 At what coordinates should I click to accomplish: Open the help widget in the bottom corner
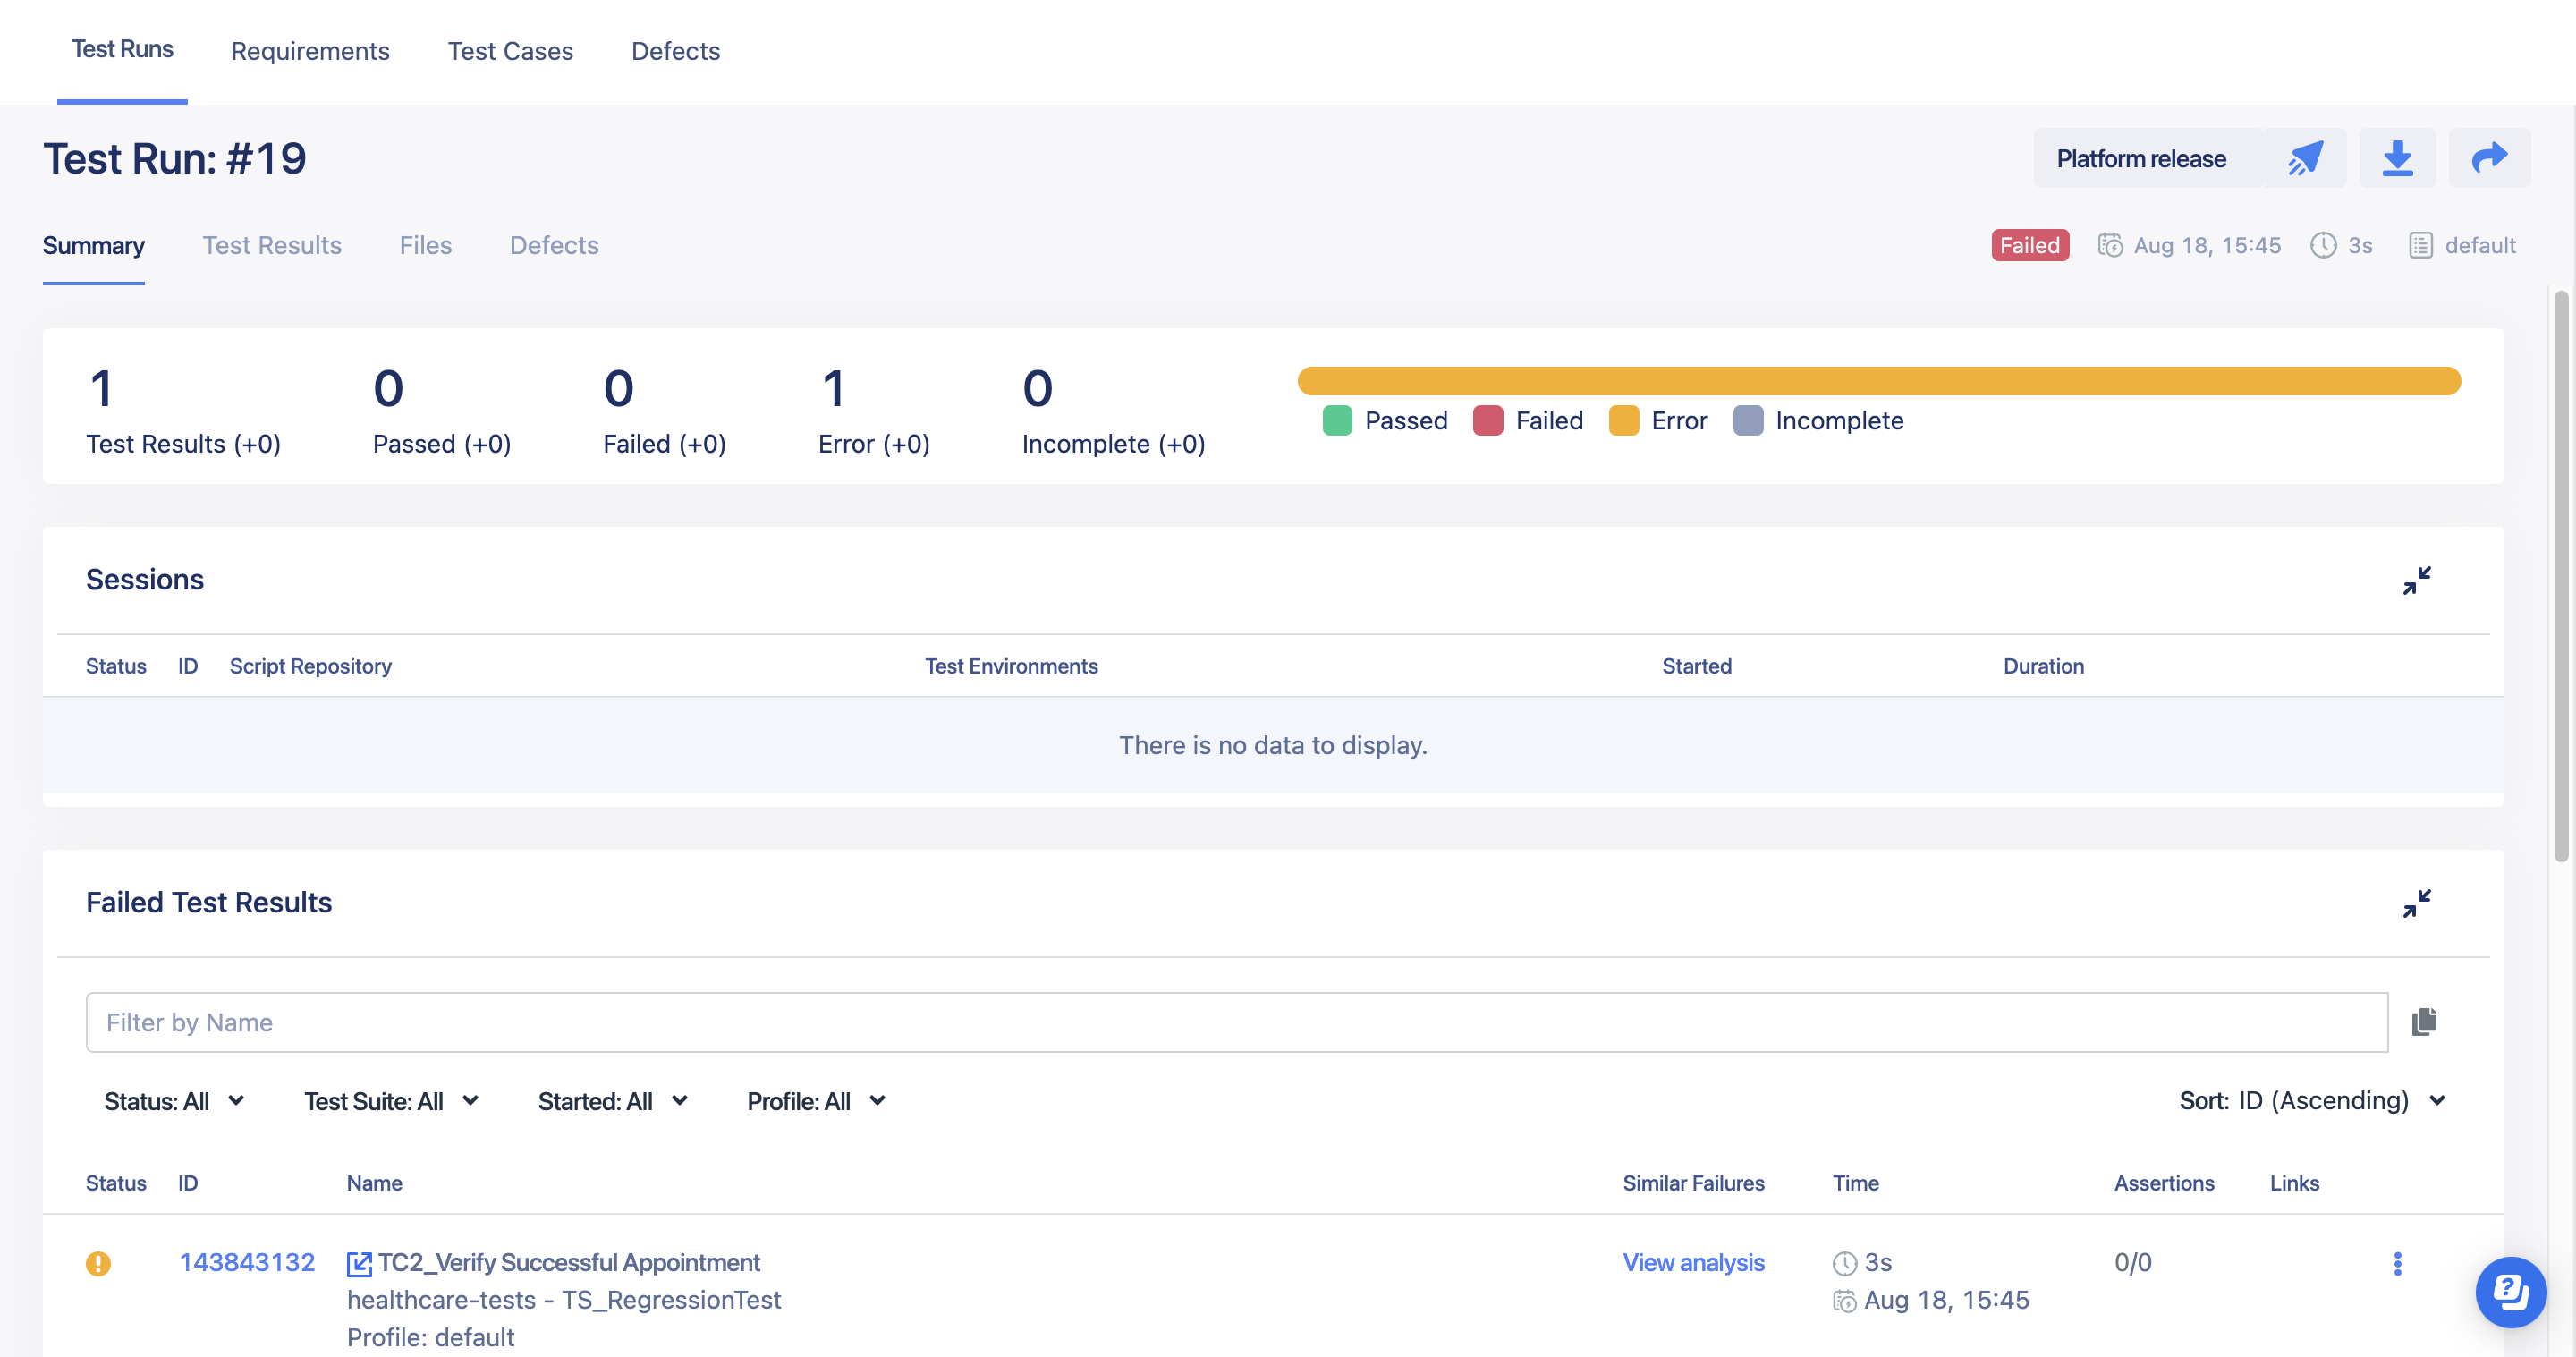click(2511, 1292)
